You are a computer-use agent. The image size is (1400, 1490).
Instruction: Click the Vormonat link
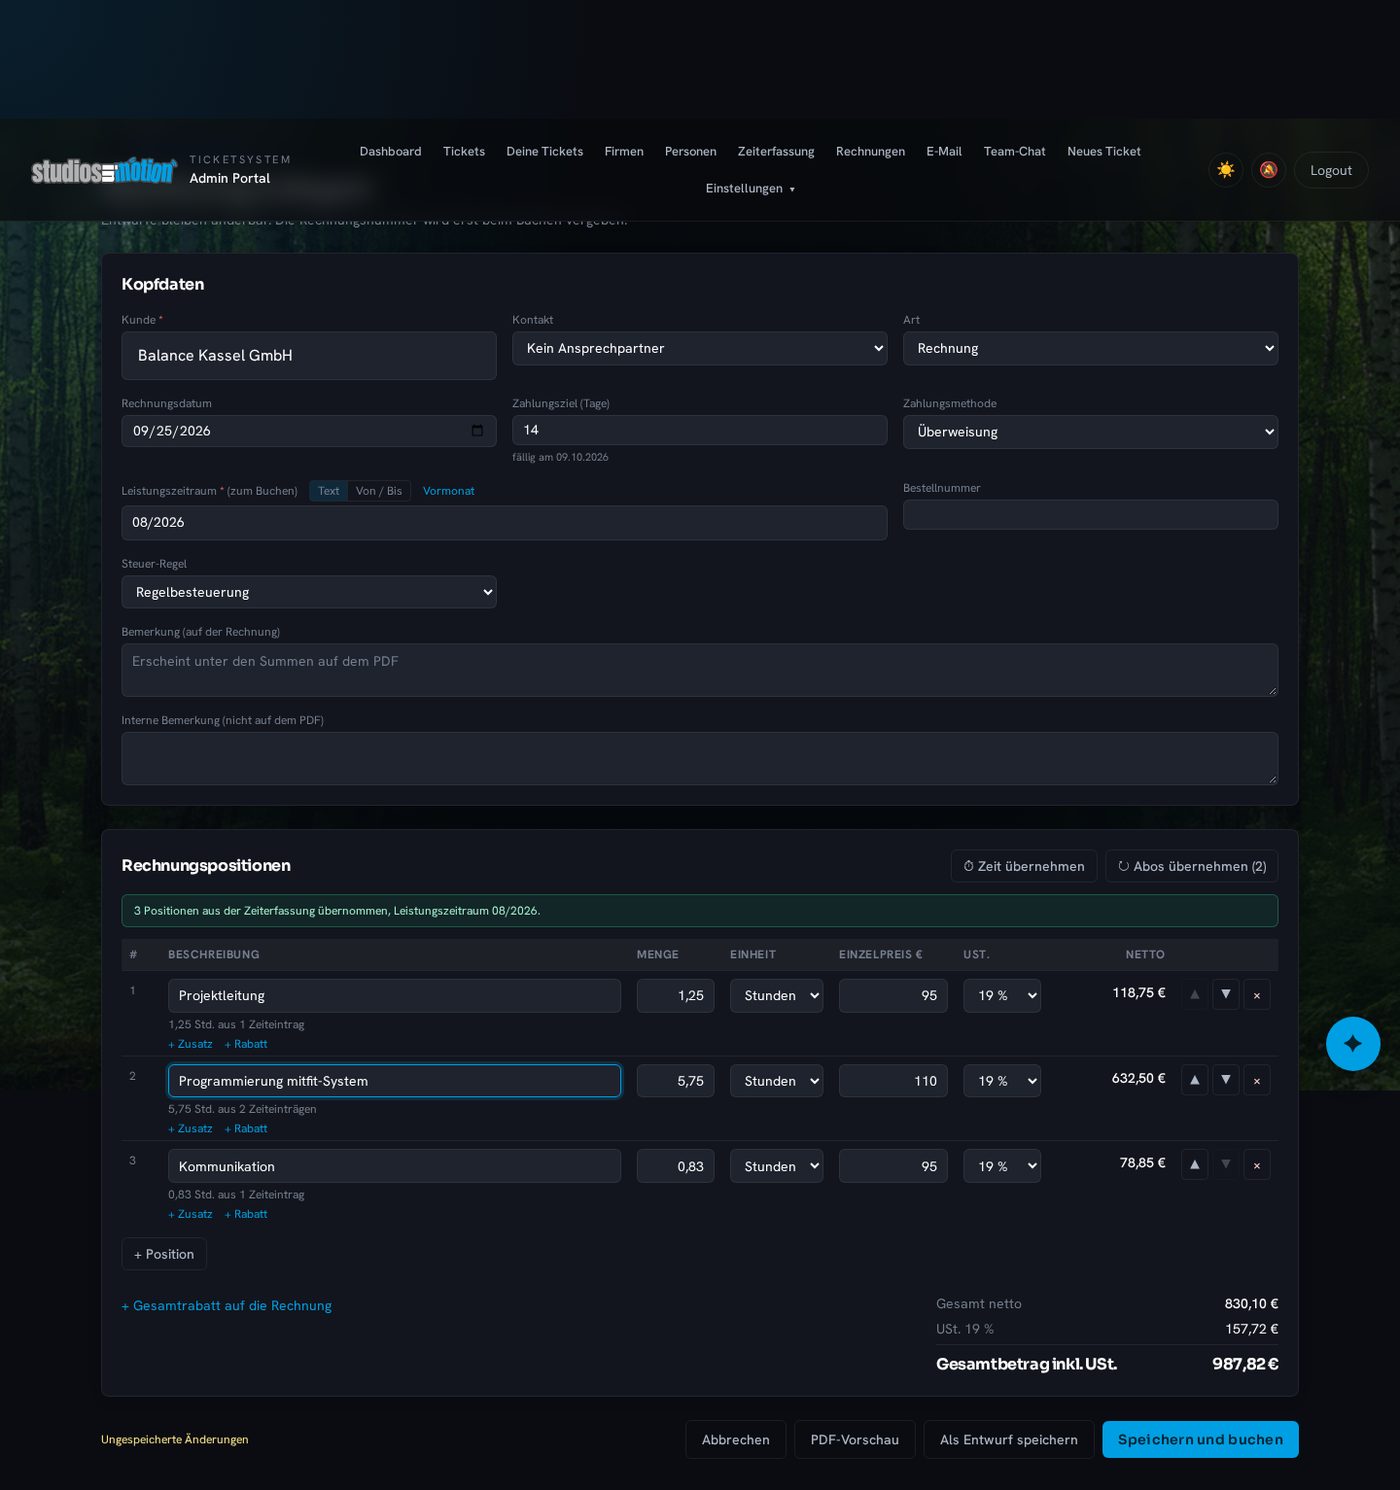449,491
